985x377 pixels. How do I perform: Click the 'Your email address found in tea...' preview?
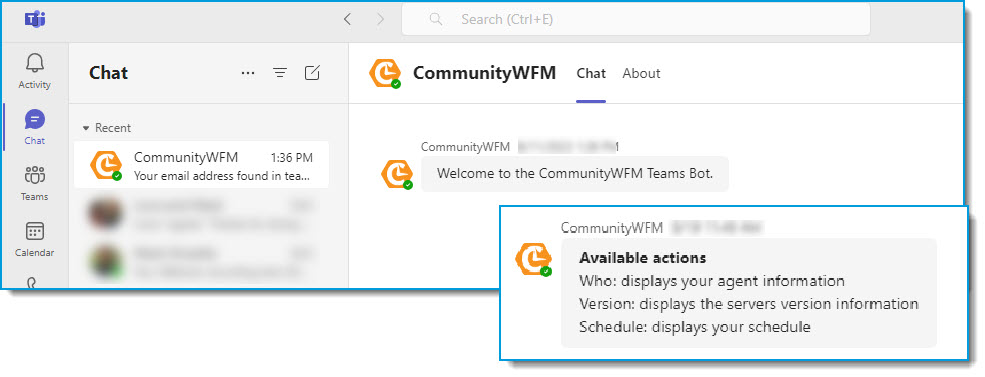222,176
